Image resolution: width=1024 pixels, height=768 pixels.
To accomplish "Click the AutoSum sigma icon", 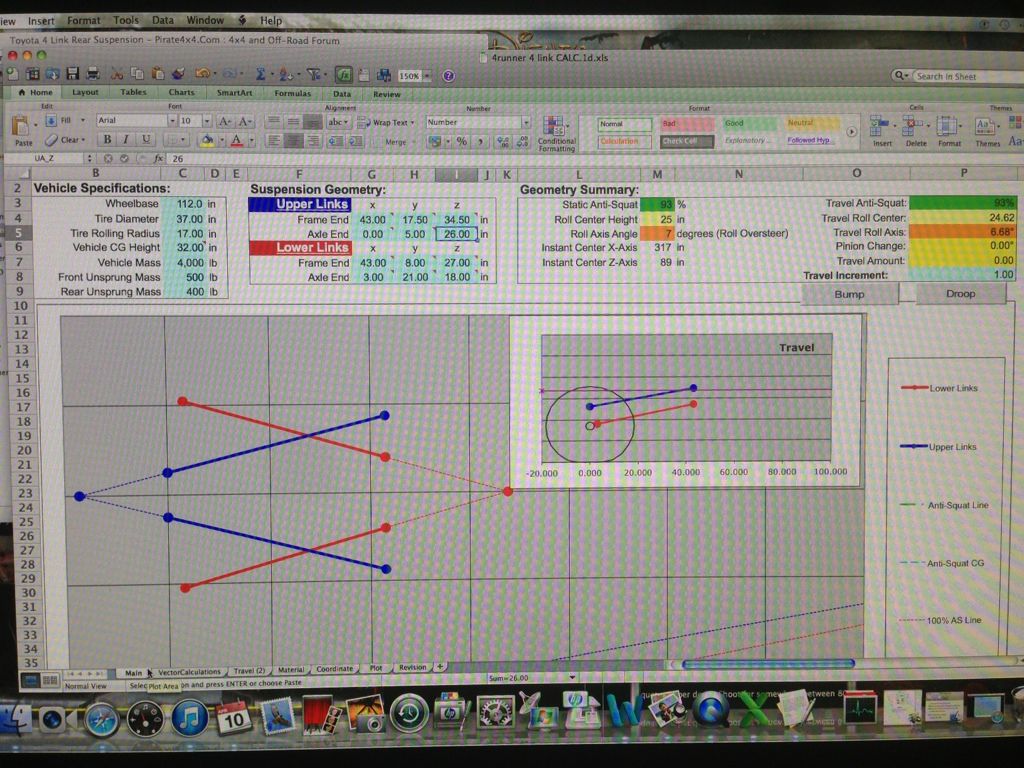I will 261,74.
